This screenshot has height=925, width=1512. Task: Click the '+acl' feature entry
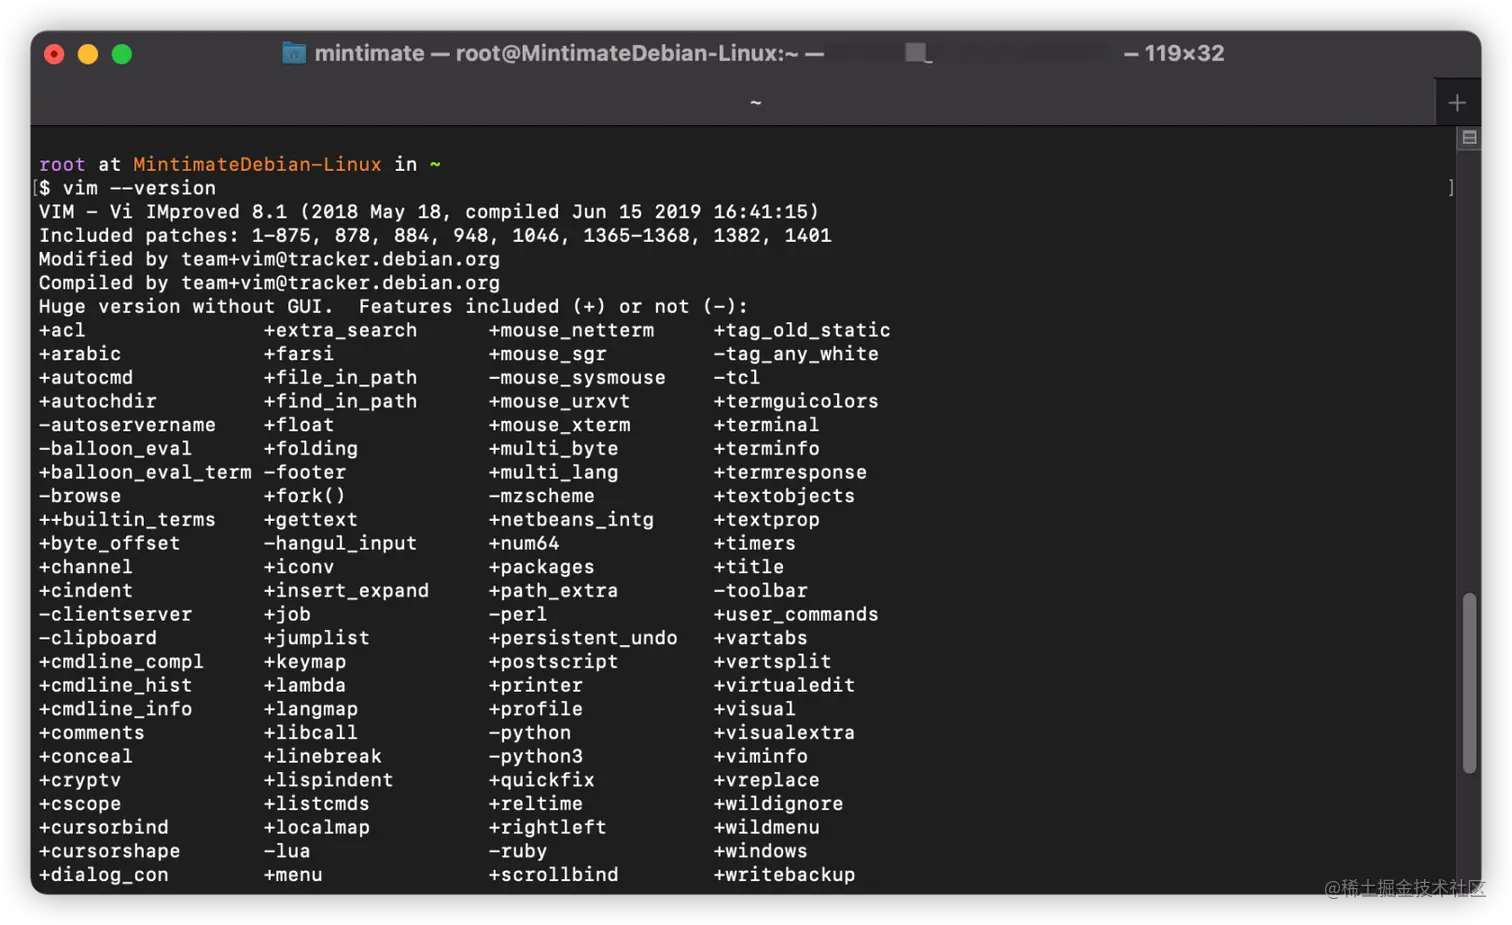(x=62, y=330)
